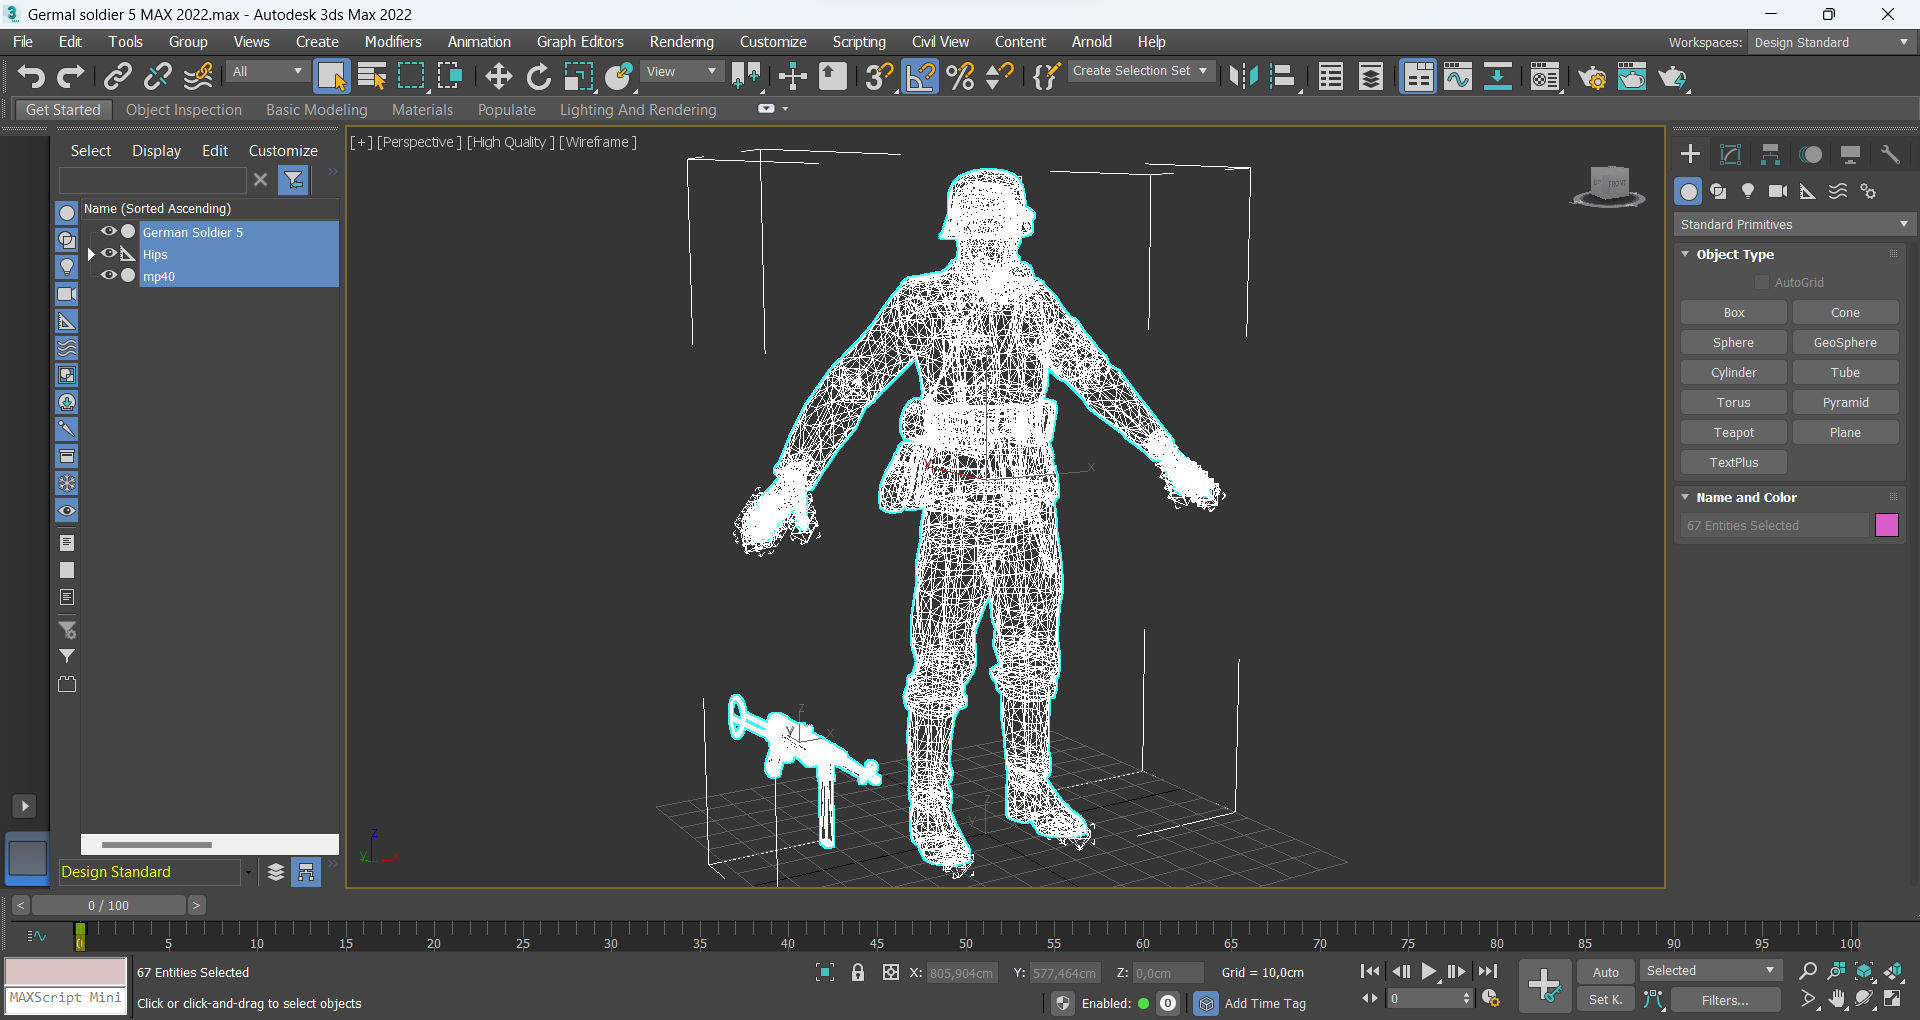Toggle selection lock icon in status bar
Screen dimensions: 1920x1020
(x=858, y=972)
